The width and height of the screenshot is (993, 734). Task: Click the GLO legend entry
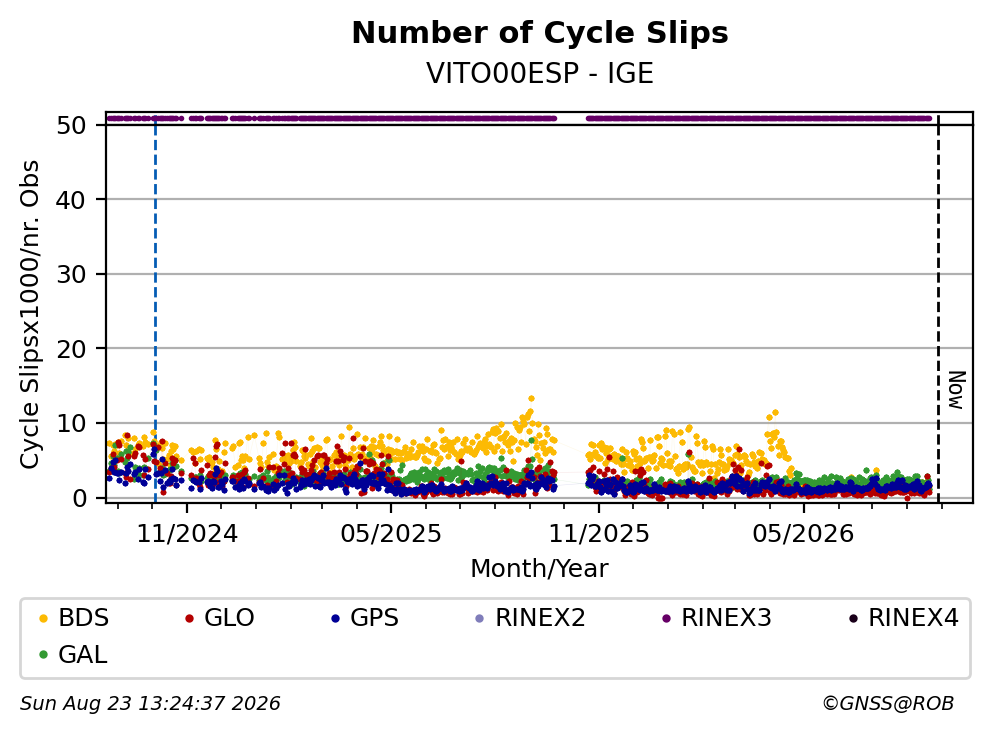pos(220,617)
